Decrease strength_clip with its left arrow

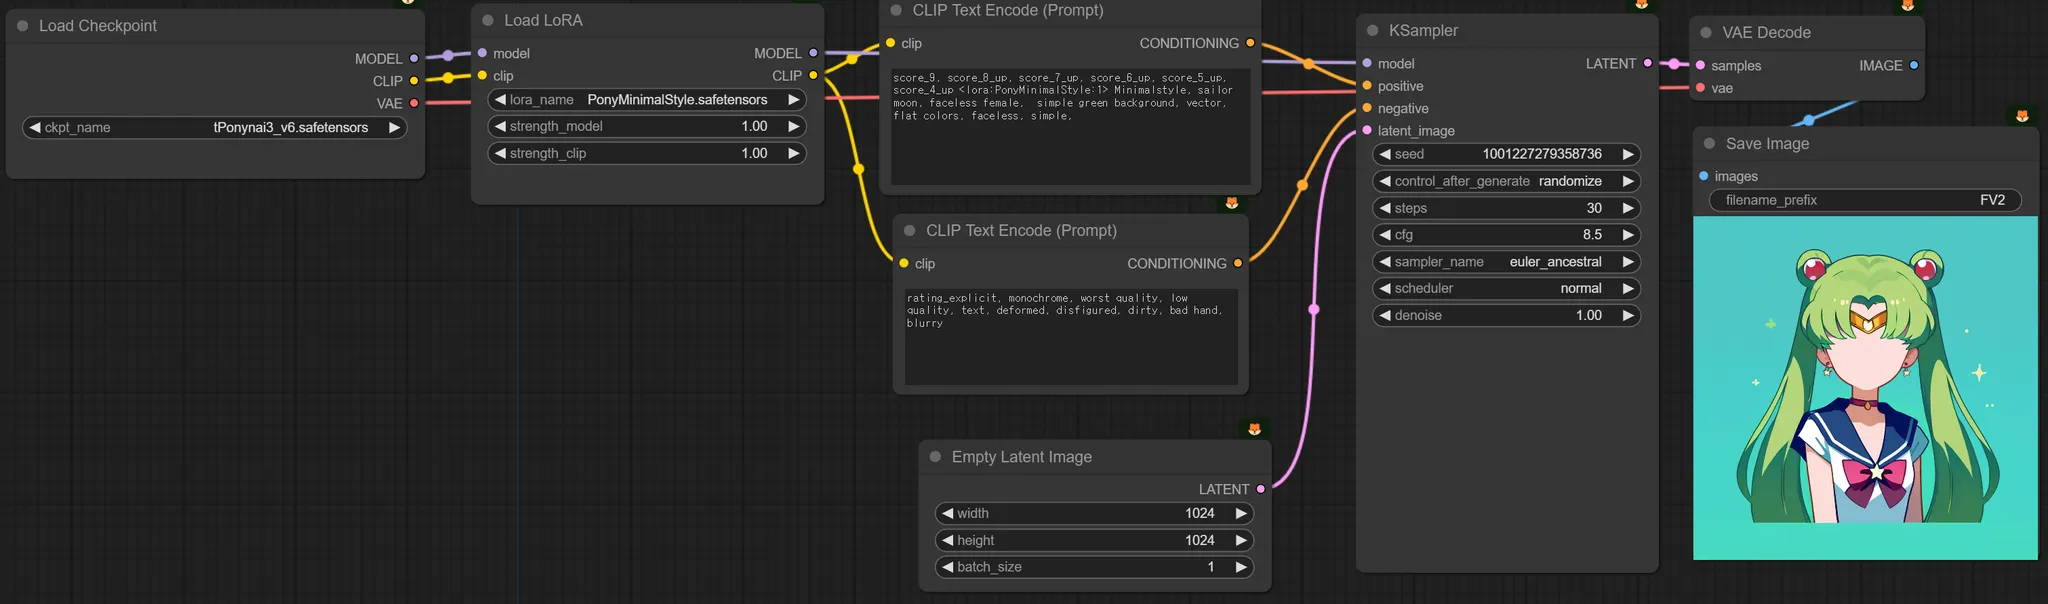(500, 153)
